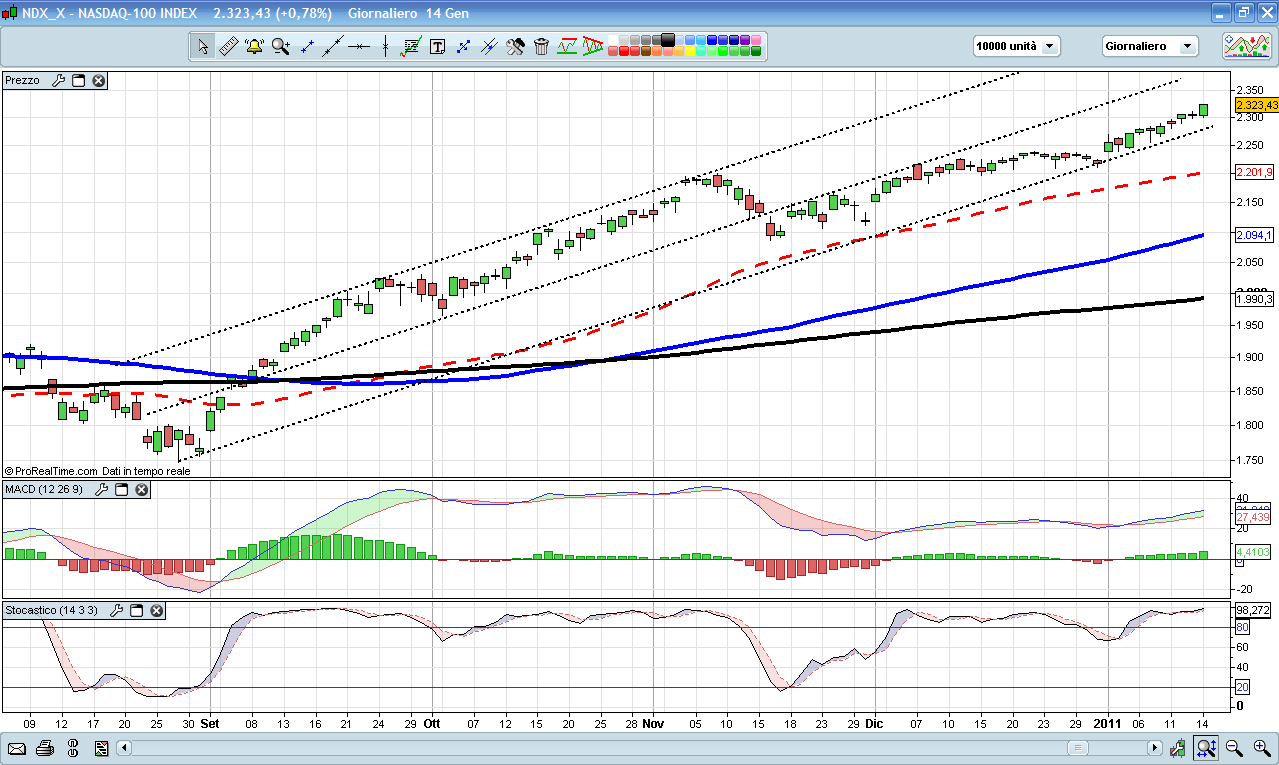Select the vertical line drawing tool
The width and height of the screenshot is (1279, 765).
pyautogui.click(x=385, y=46)
